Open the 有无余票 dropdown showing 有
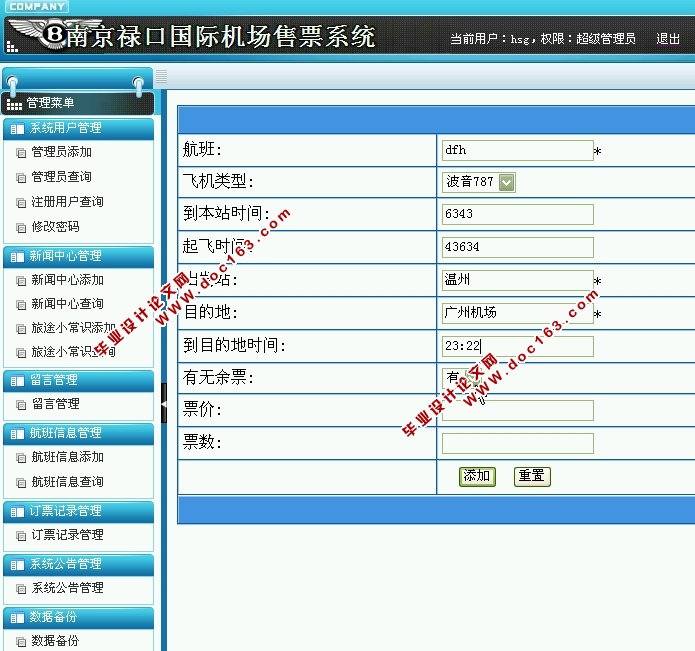Image resolution: width=695 pixels, height=651 pixels. pos(462,378)
